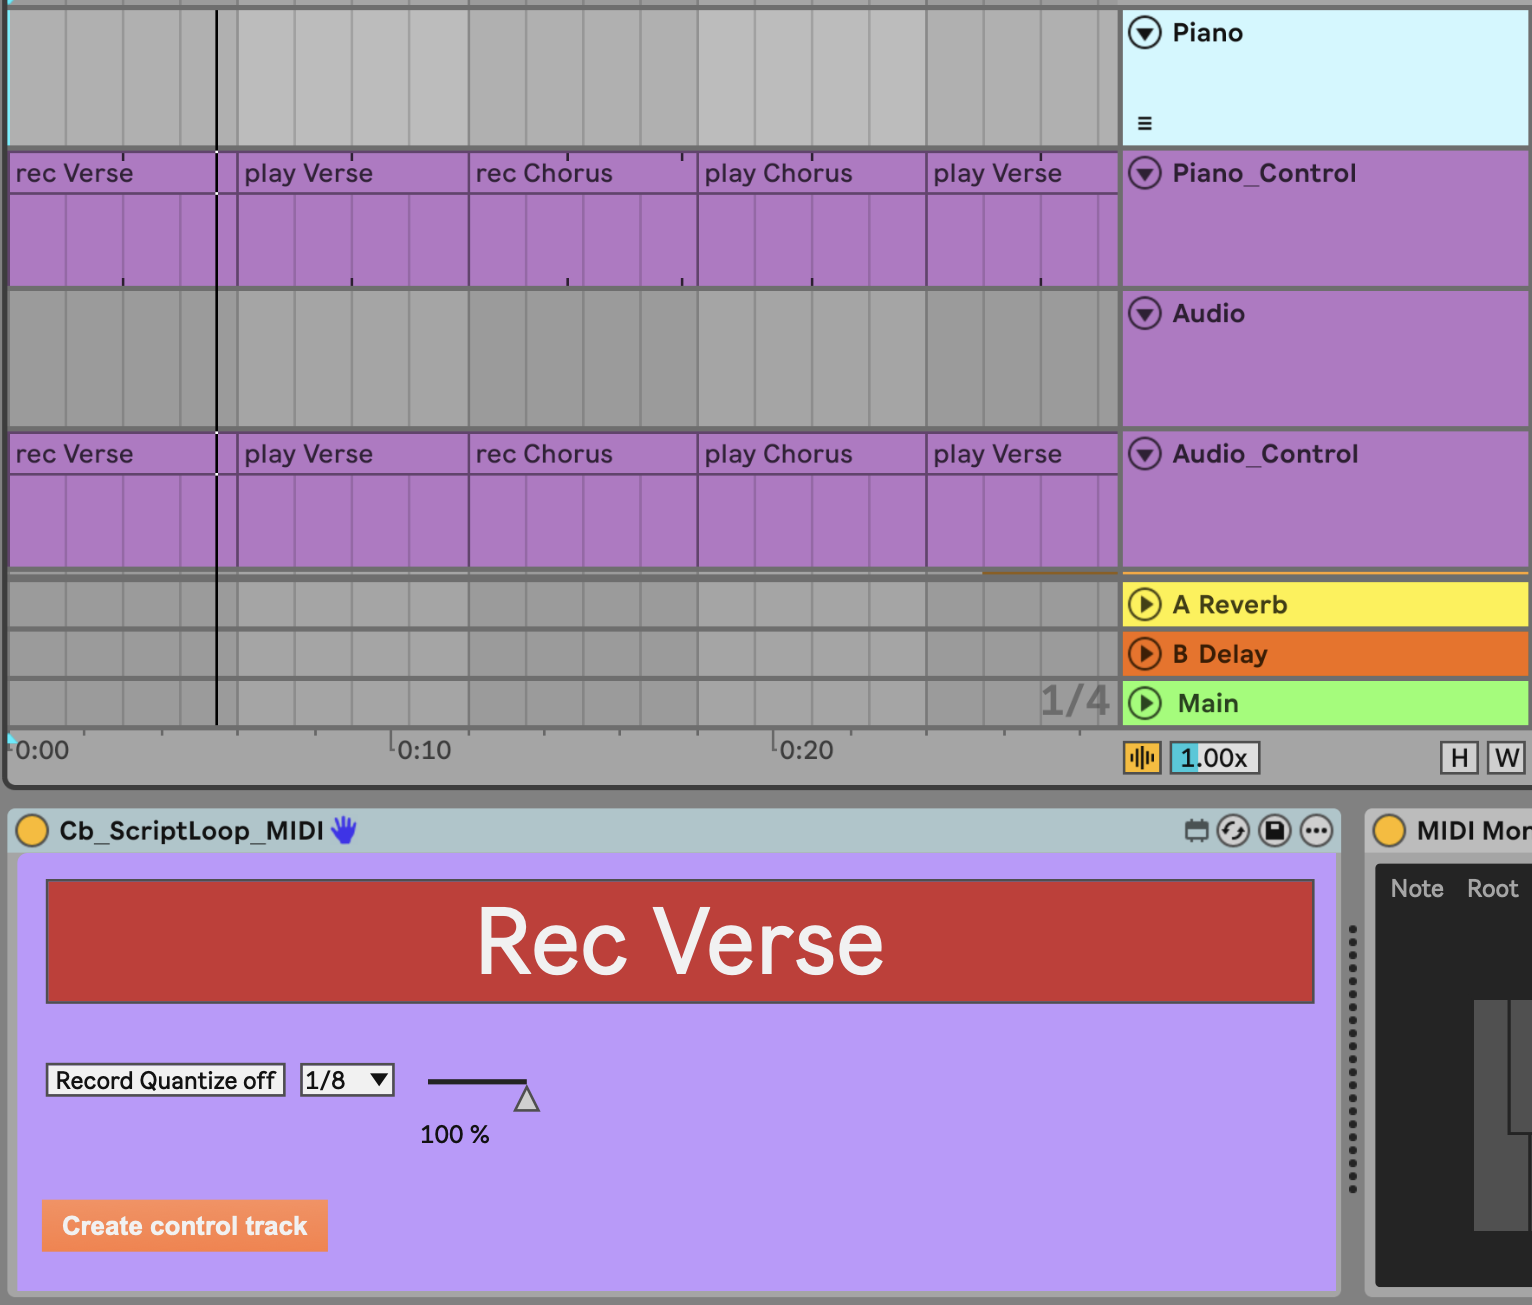This screenshot has height=1305, width=1532.
Task: Open the 1/8 quantize value dropdown
Action: pyautogui.click(x=347, y=1080)
